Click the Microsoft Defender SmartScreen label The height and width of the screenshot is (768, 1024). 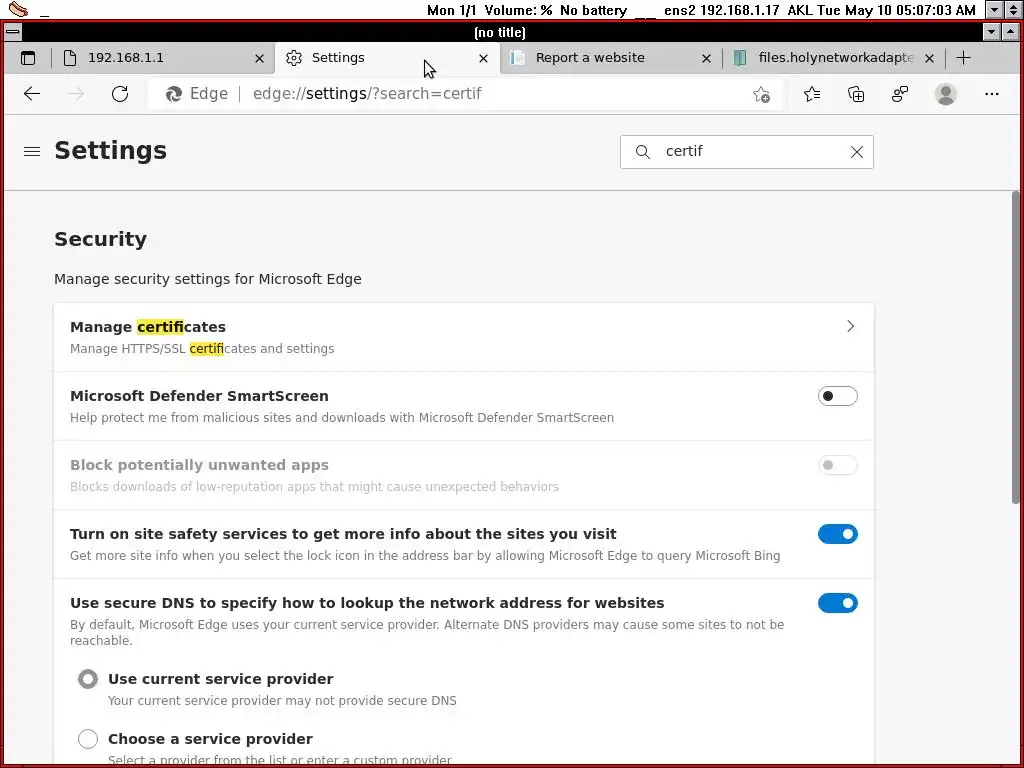199,396
